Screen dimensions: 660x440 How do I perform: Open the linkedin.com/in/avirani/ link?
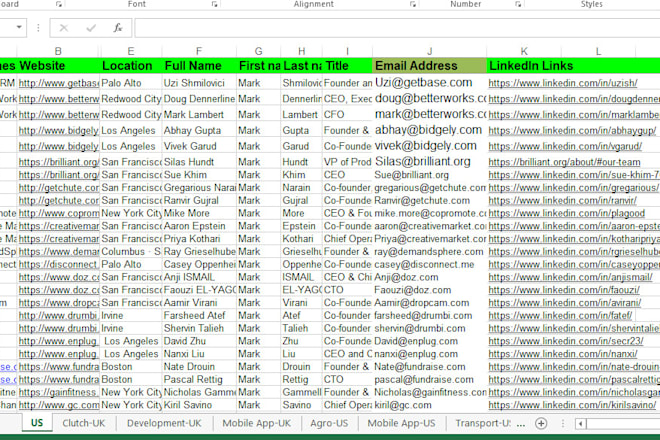[565, 303]
